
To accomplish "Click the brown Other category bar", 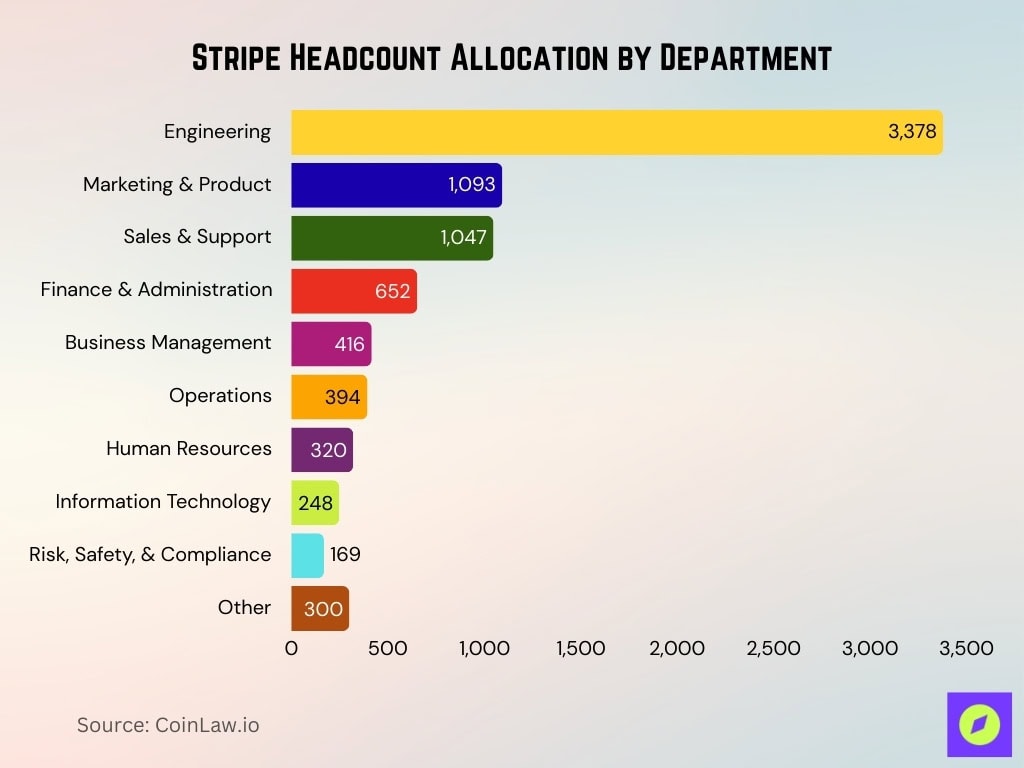I will click(x=320, y=608).
